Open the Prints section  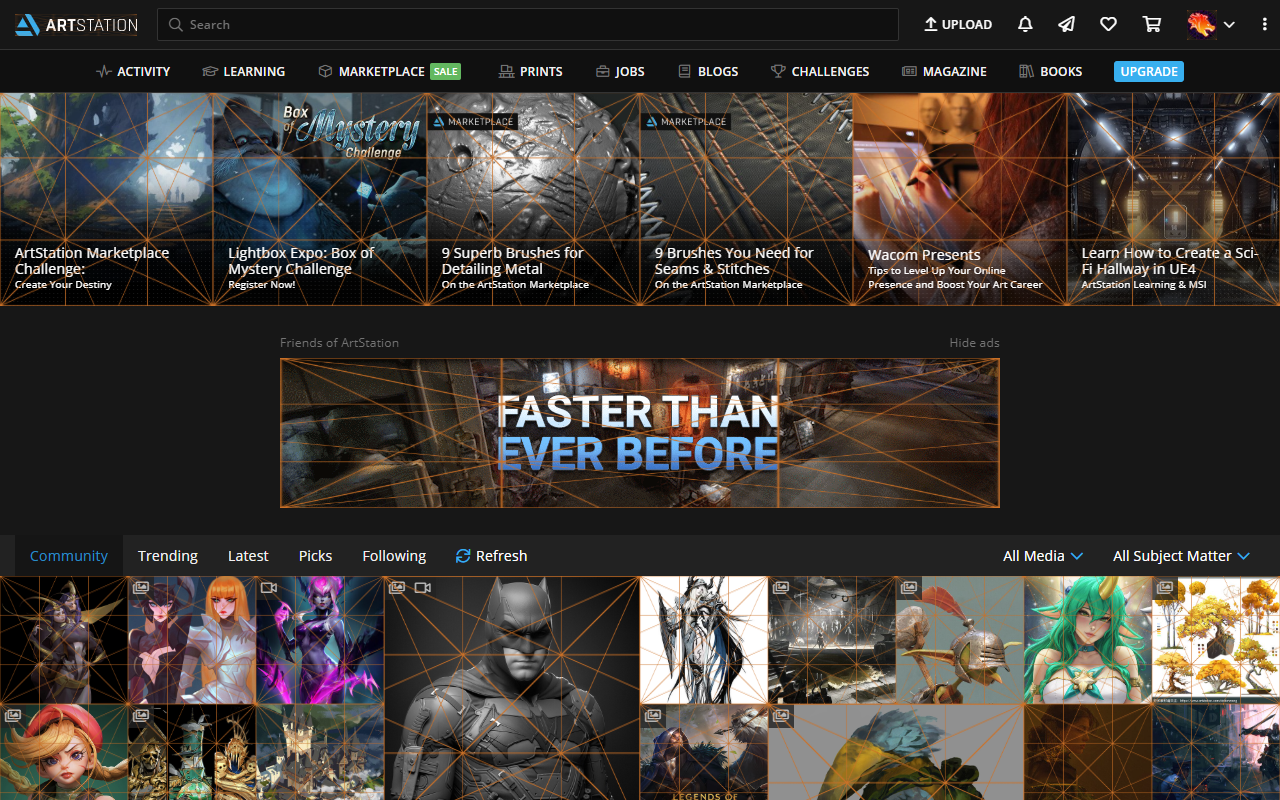(x=530, y=71)
